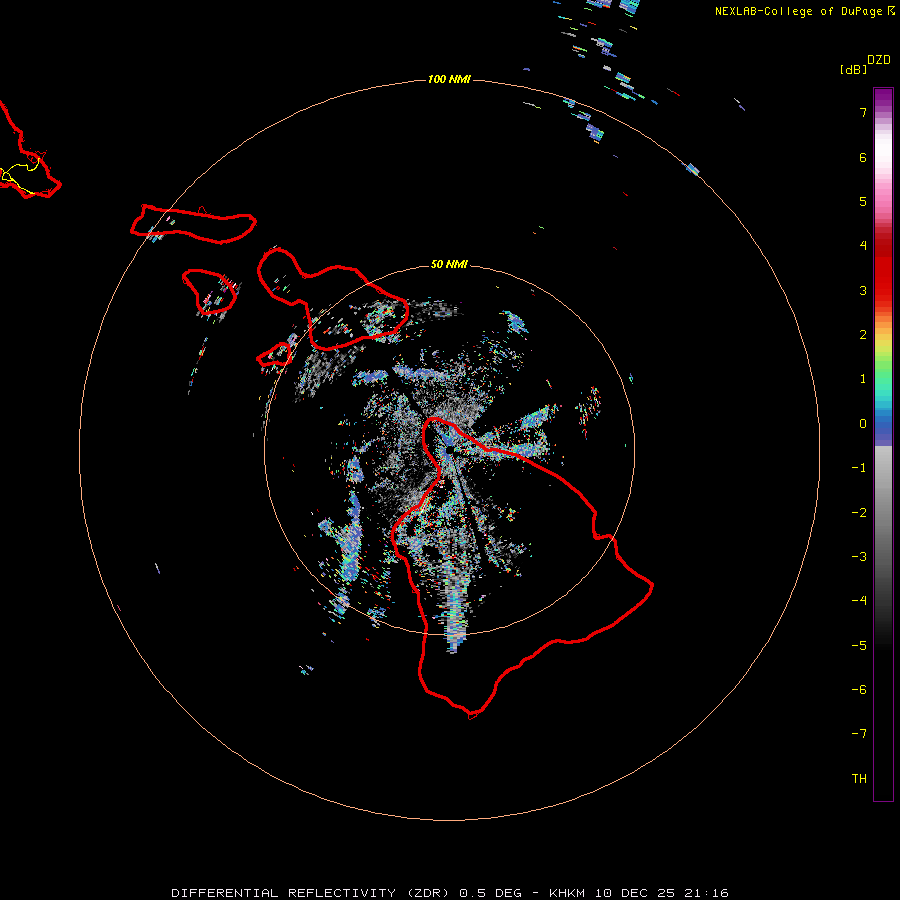Click the -4 value on color scale
This screenshot has height=900, width=900.
pyautogui.click(x=859, y=600)
